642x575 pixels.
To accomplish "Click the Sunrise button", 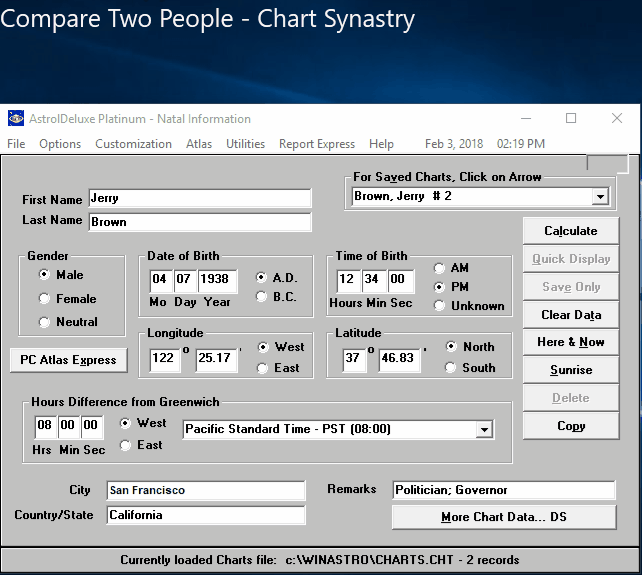I will tap(570, 370).
